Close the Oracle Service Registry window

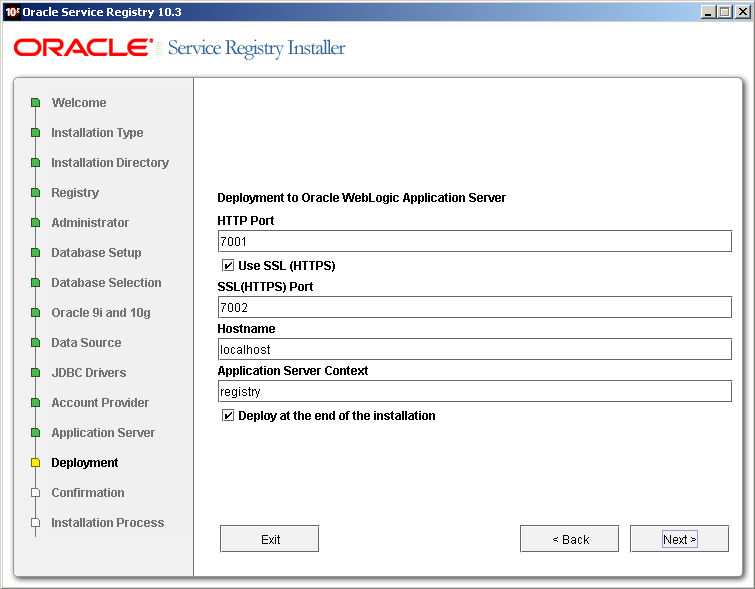(x=742, y=12)
